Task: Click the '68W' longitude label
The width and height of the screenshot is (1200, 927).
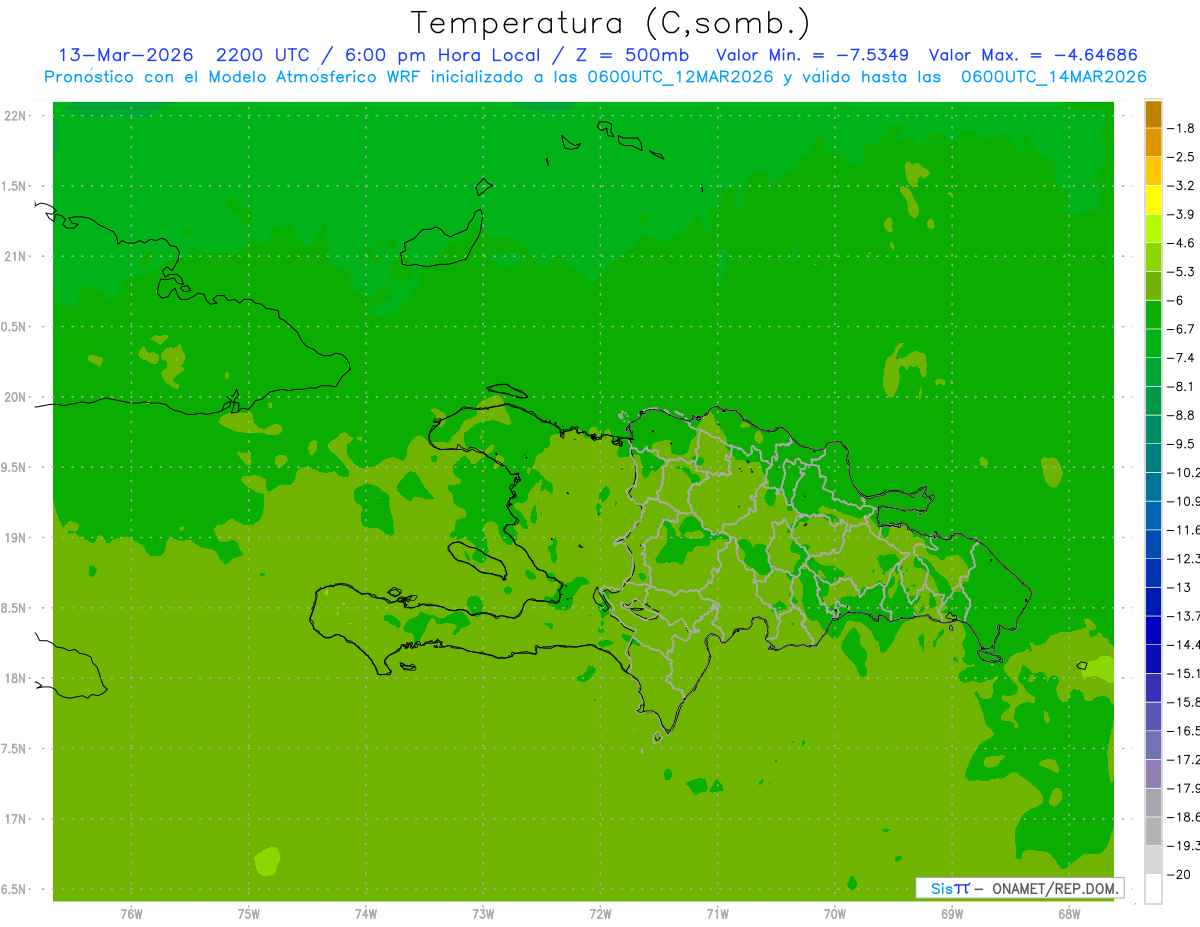Action: point(1069,913)
